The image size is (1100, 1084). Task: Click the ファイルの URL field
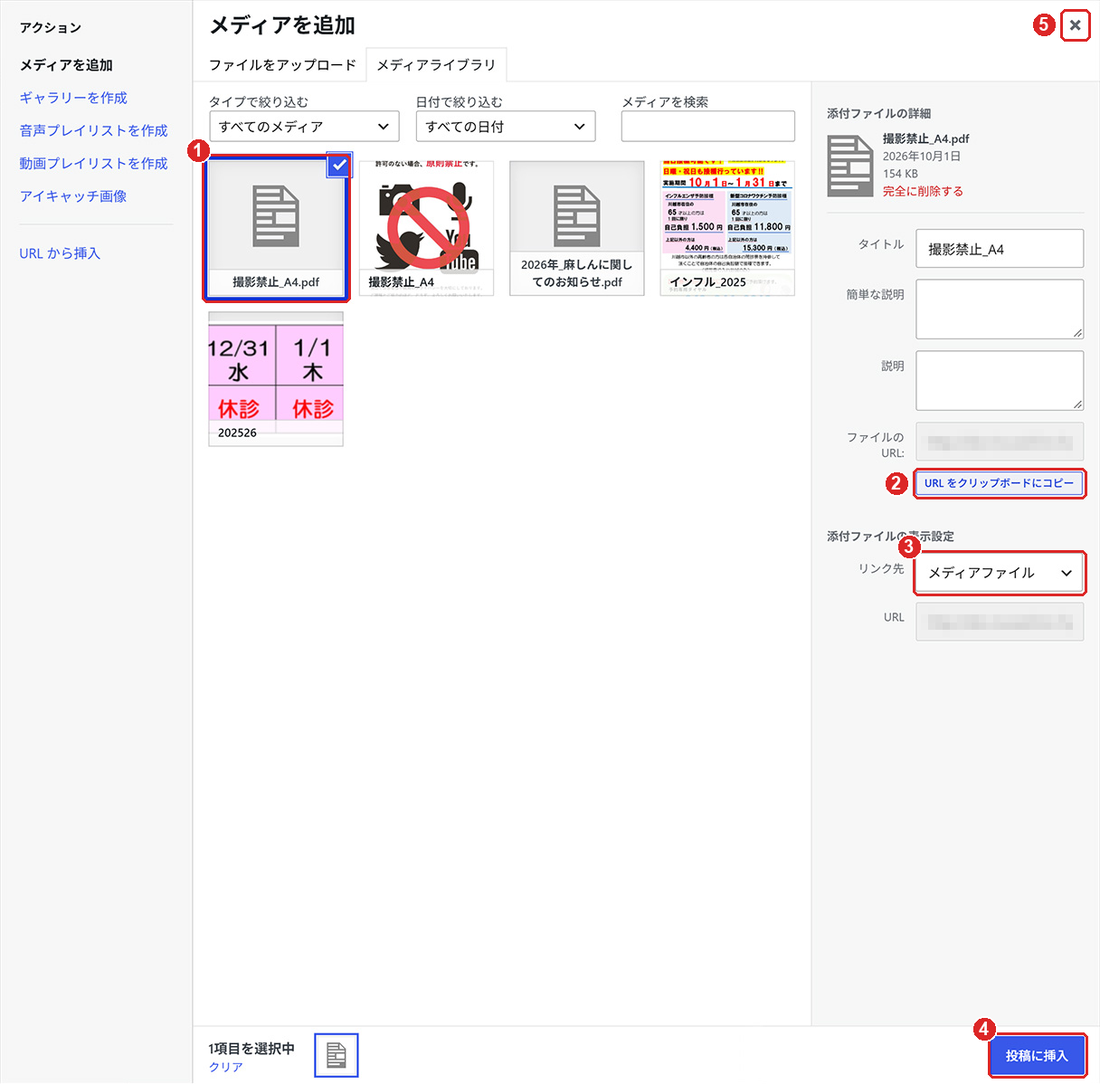[999, 442]
